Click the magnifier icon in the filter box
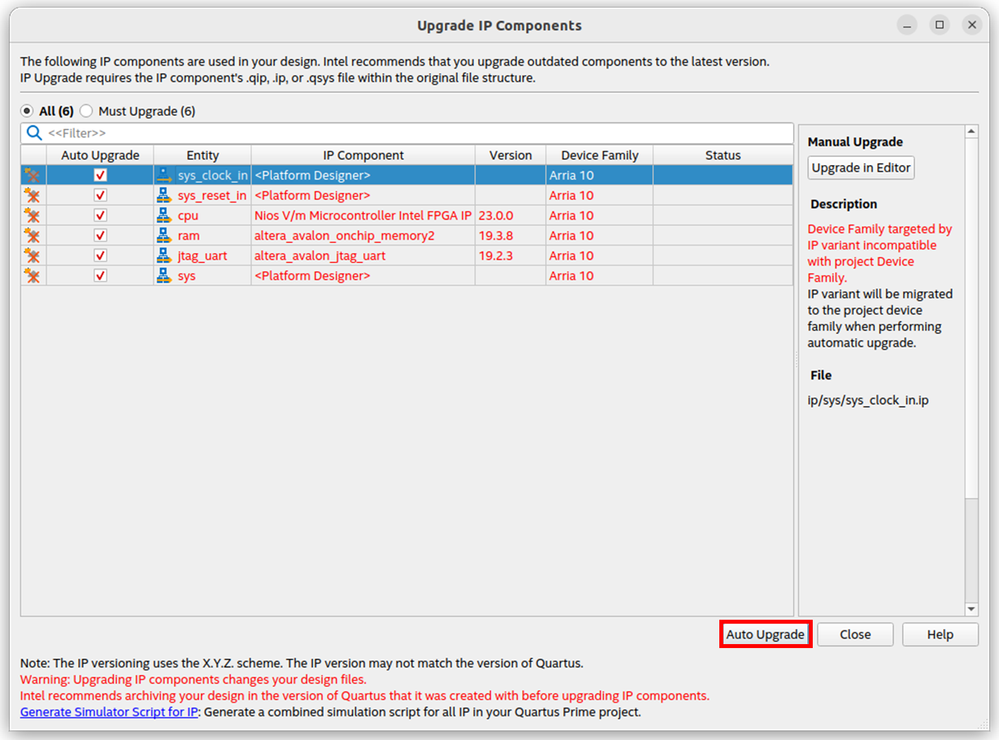This screenshot has width=999, height=740. pyautogui.click(x=34, y=133)
